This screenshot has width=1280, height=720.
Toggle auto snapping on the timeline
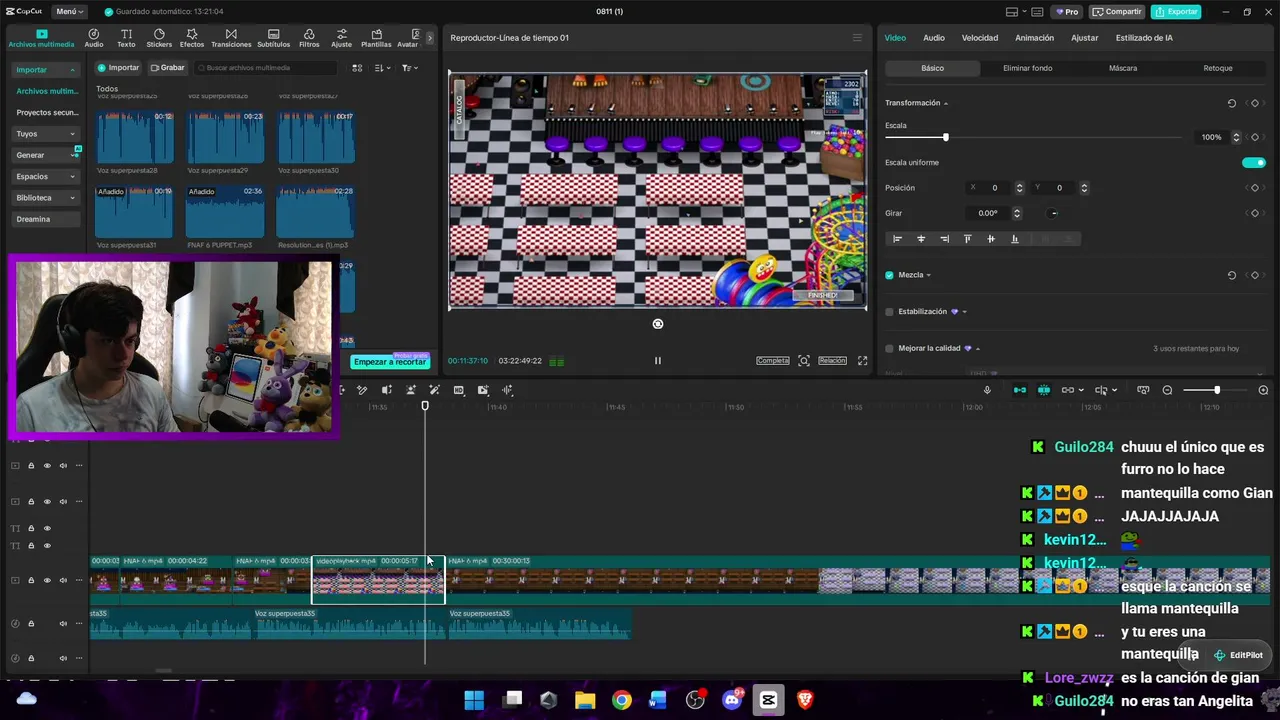click(1044, 390)
